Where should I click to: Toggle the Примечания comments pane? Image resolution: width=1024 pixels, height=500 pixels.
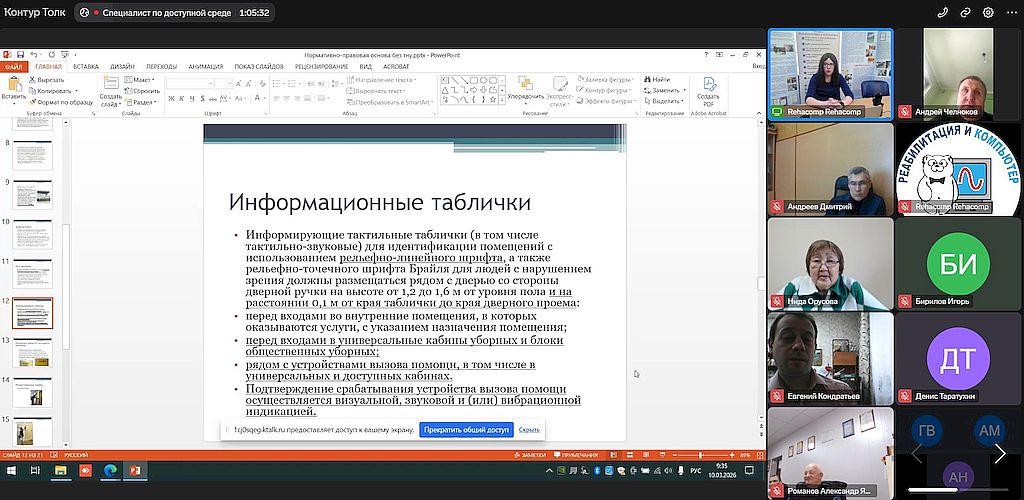tap(576, 454)
